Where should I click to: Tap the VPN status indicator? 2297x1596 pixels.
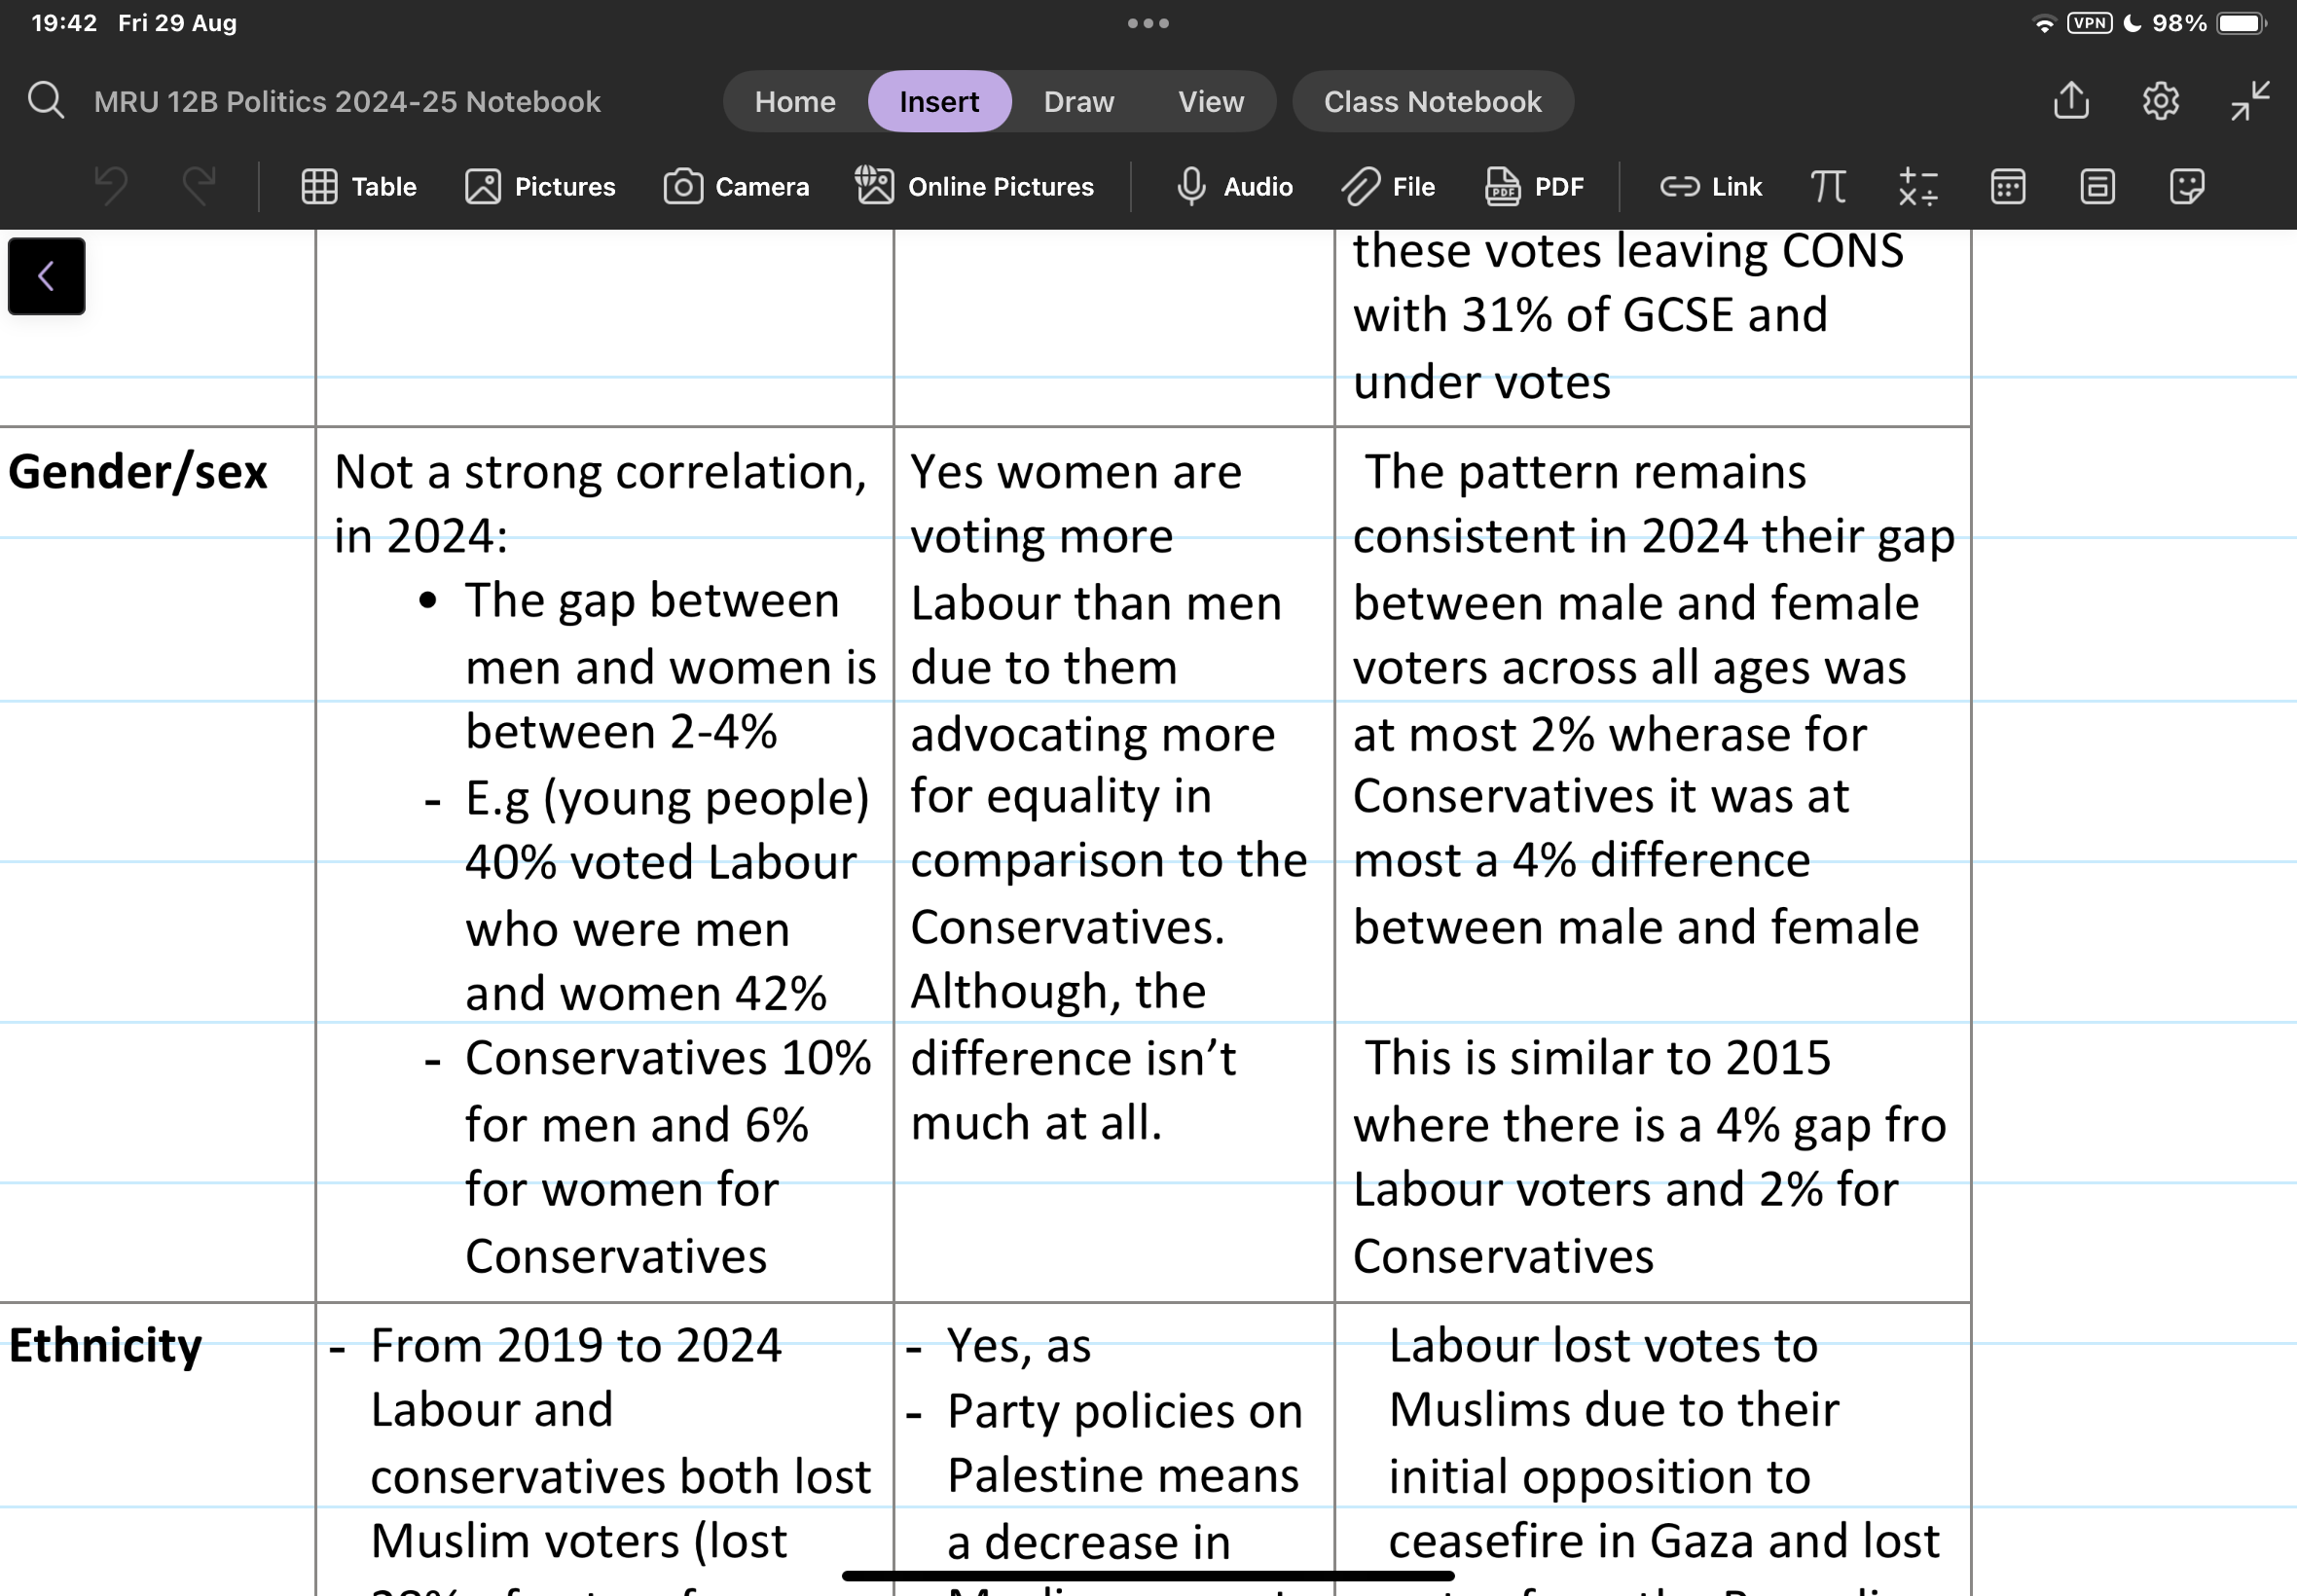2089,23
